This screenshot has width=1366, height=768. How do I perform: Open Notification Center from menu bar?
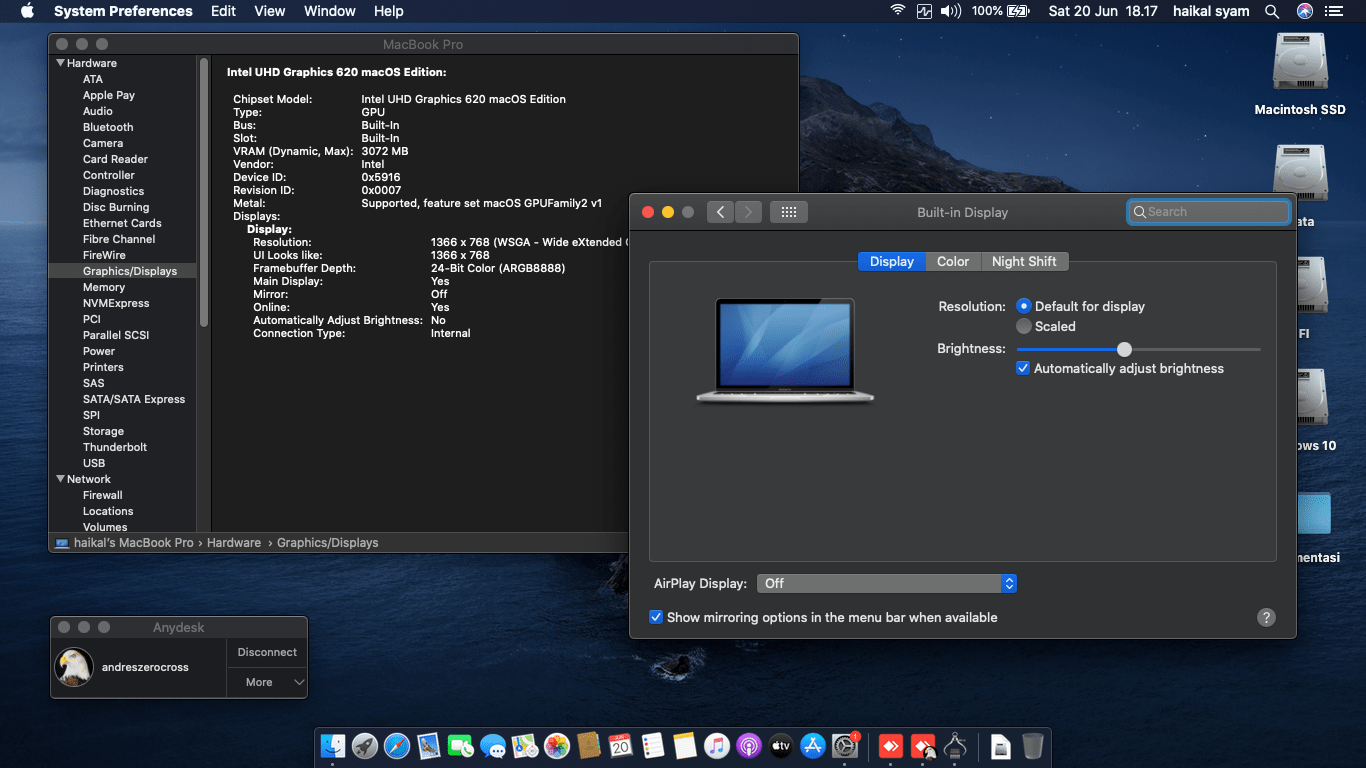[1335, 11]
